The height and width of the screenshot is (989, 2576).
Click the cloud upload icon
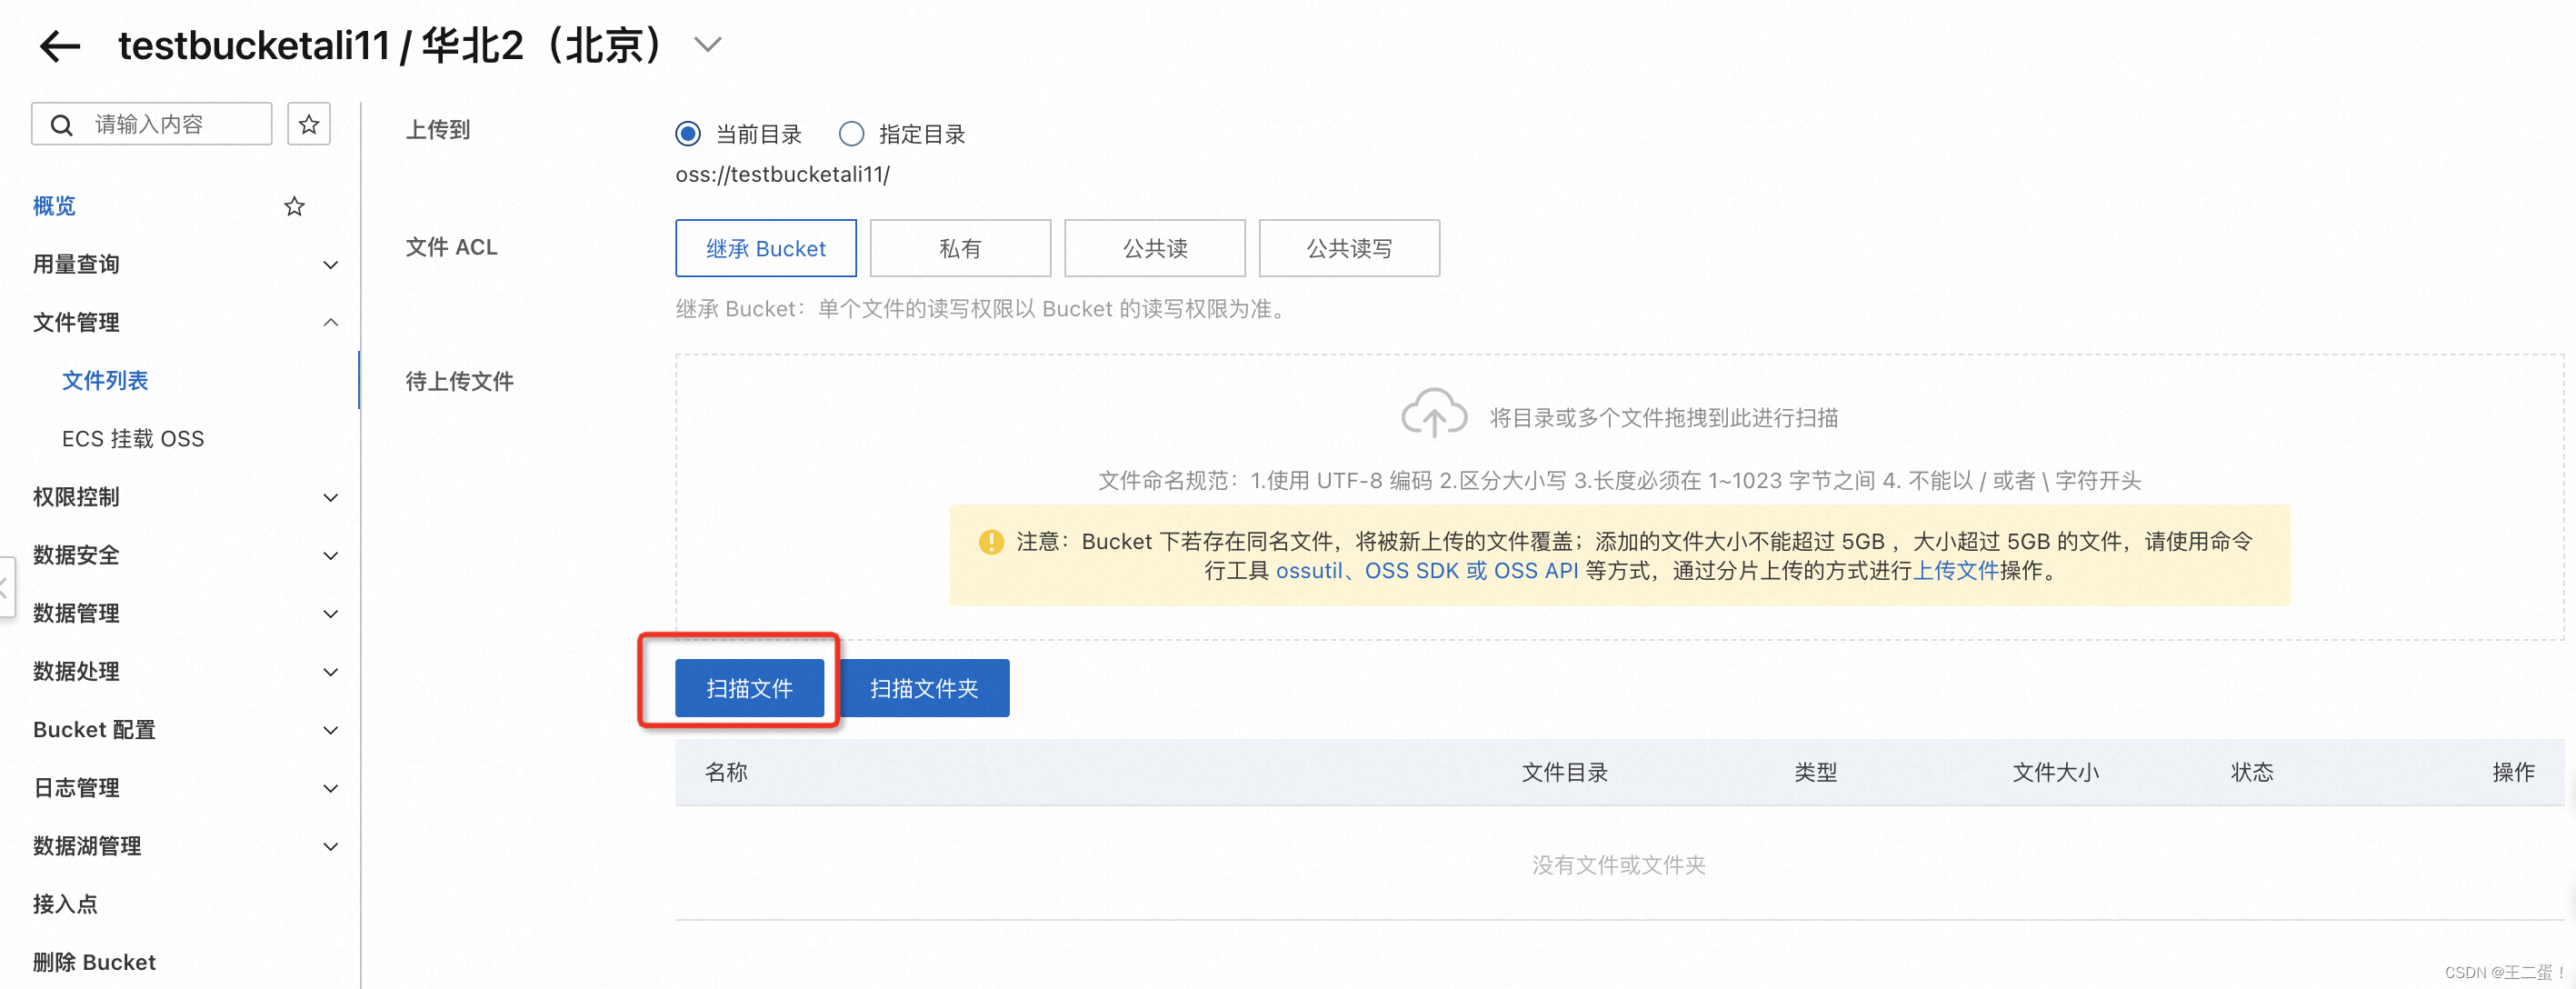[1434, 413]
